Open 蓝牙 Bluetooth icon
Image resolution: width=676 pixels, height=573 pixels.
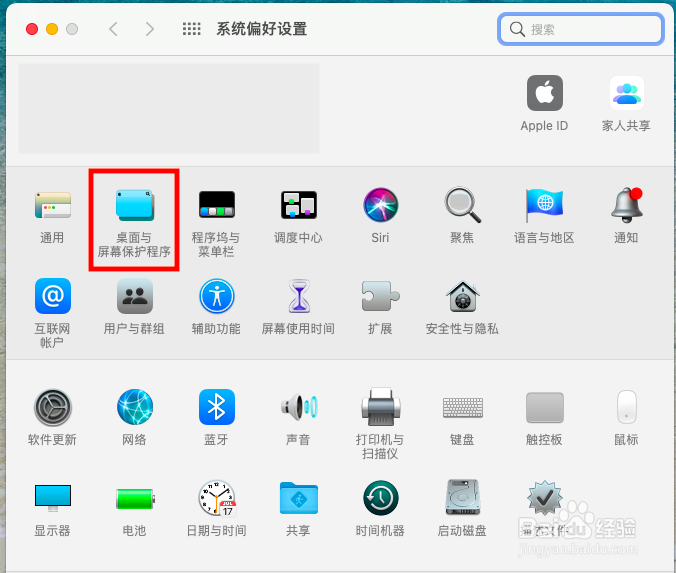(x=216, y=407)
